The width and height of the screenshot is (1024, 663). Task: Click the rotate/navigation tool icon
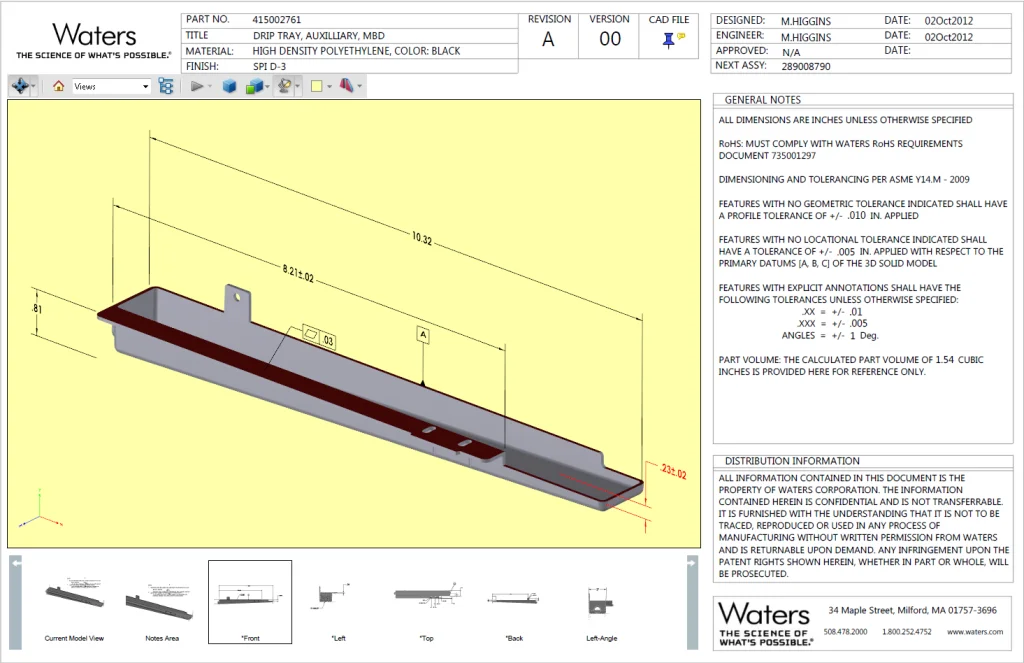pyautogui.click(x=19, y=87)
